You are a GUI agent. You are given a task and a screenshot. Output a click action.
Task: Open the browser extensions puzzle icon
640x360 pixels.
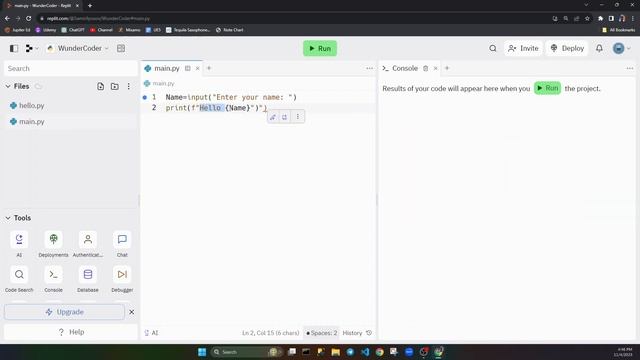(x=600, y=18)
